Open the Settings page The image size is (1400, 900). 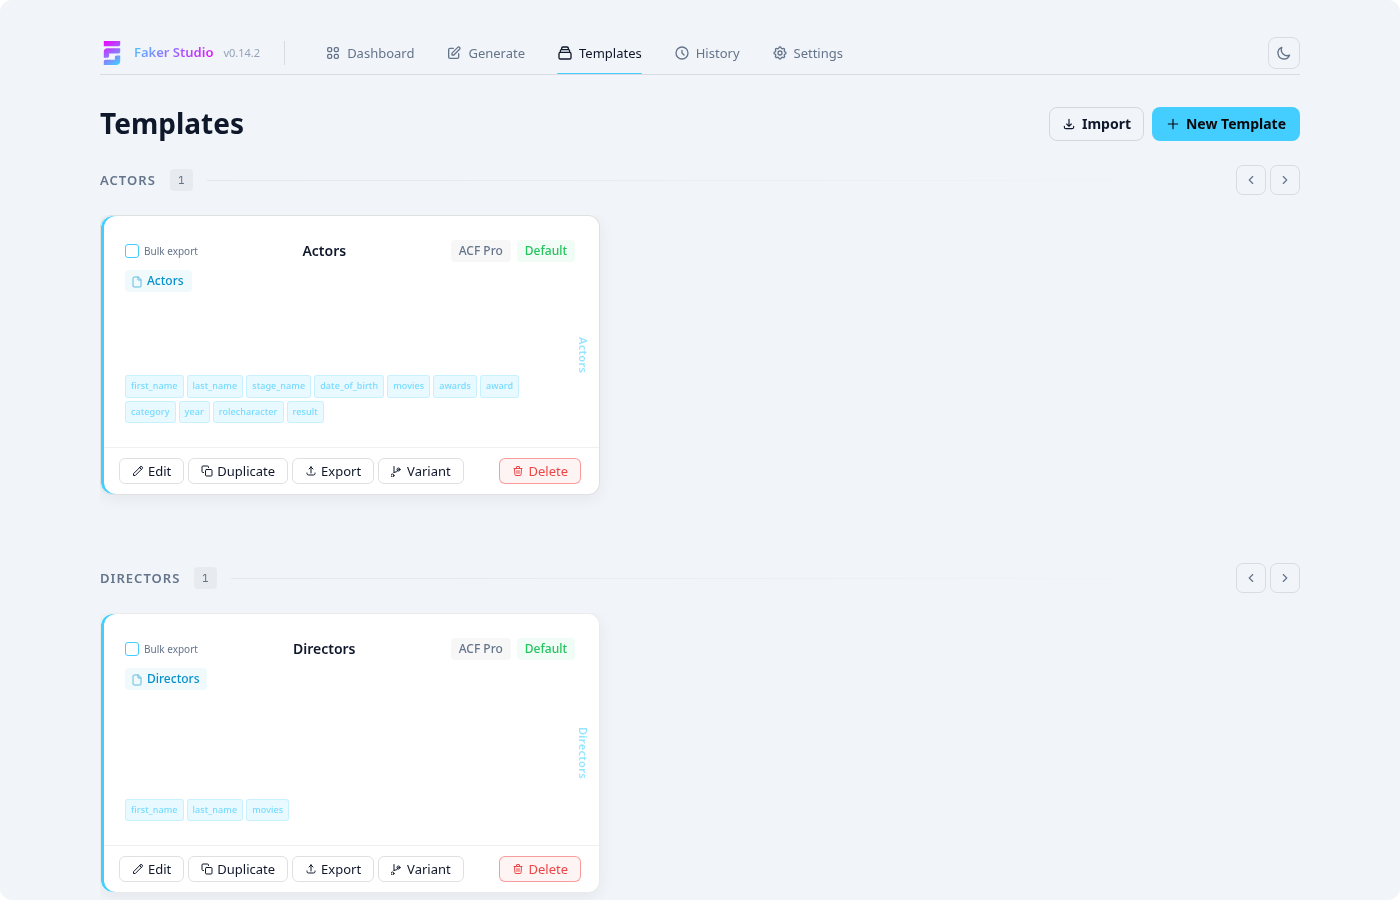point(808,53)
